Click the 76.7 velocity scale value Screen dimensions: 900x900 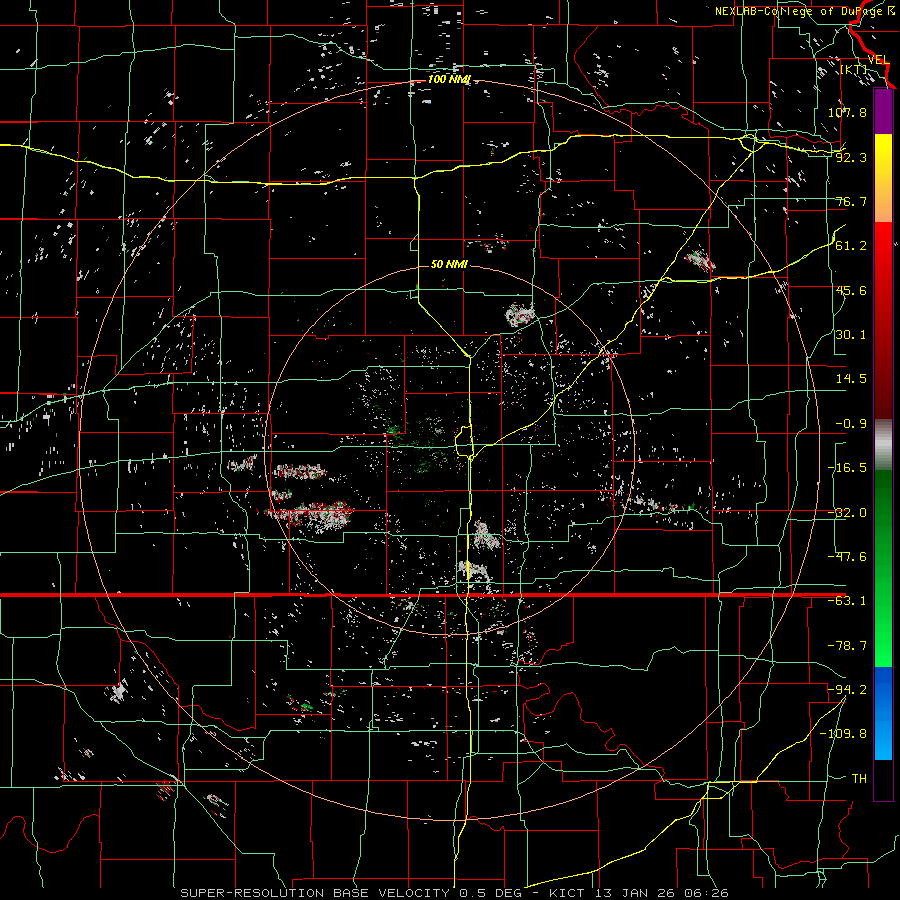851,201
